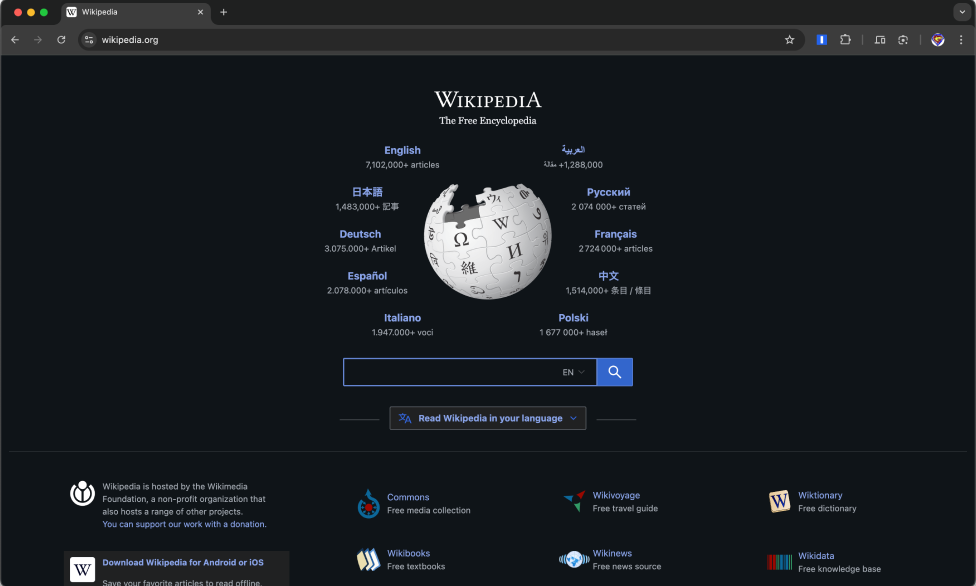Click the browser profile avatar icon
Image resolution: width=976 pixels, height=586 pixels.
937,39
